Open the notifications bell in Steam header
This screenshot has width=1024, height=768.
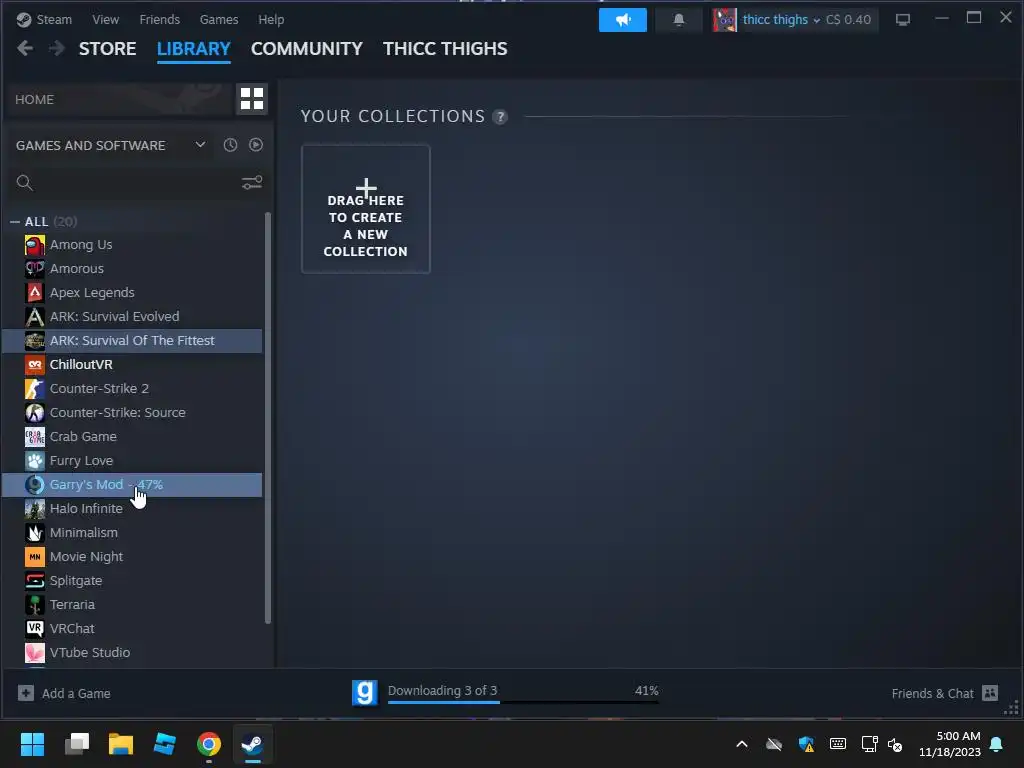[x=679, y=20]
